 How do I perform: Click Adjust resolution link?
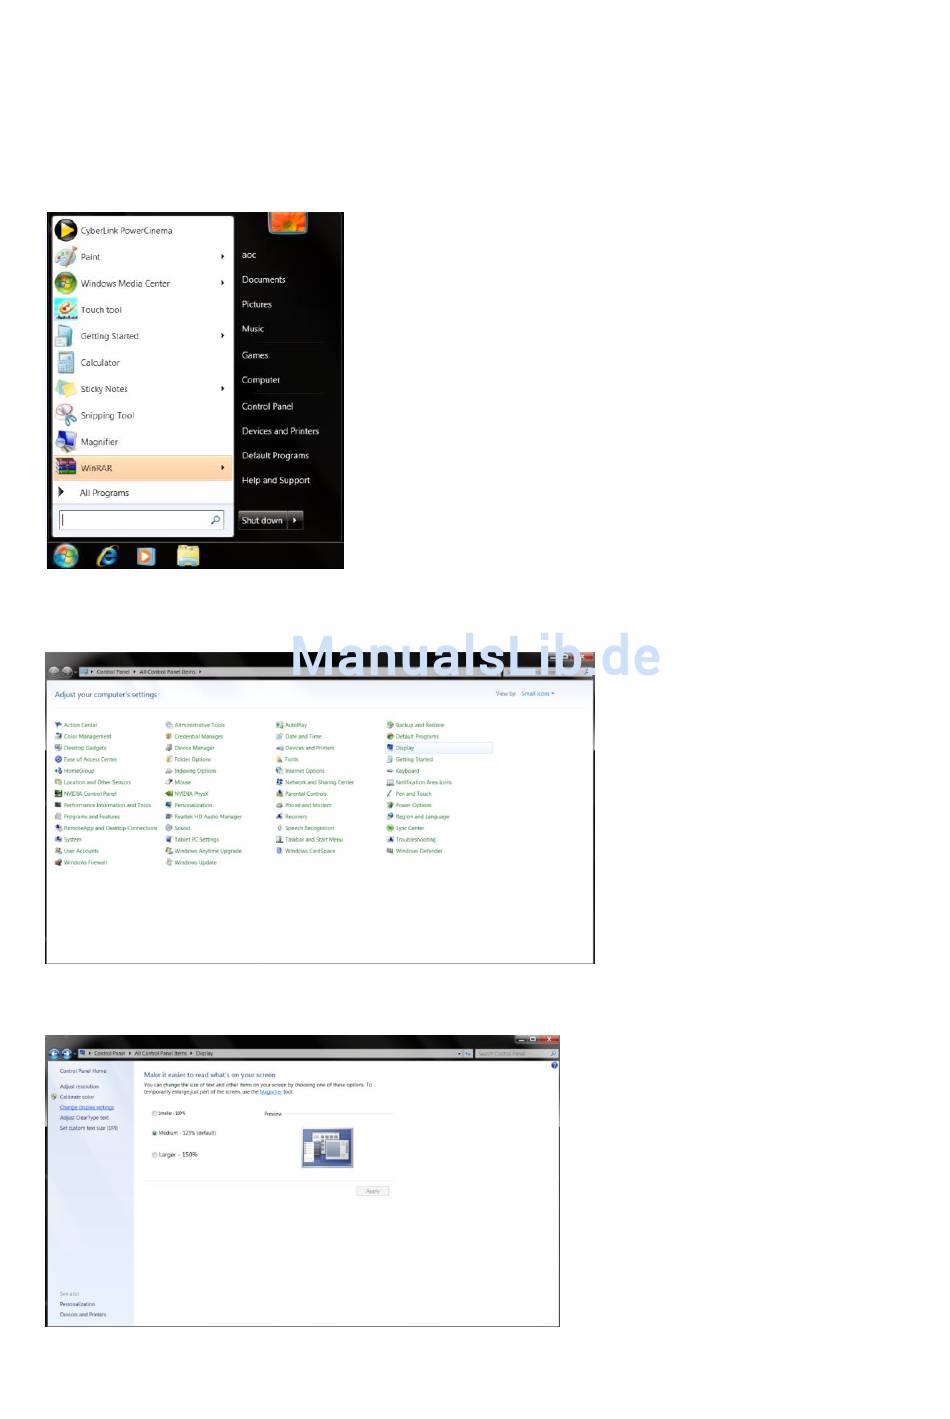pyautogui.click(x=79, y=1086)
